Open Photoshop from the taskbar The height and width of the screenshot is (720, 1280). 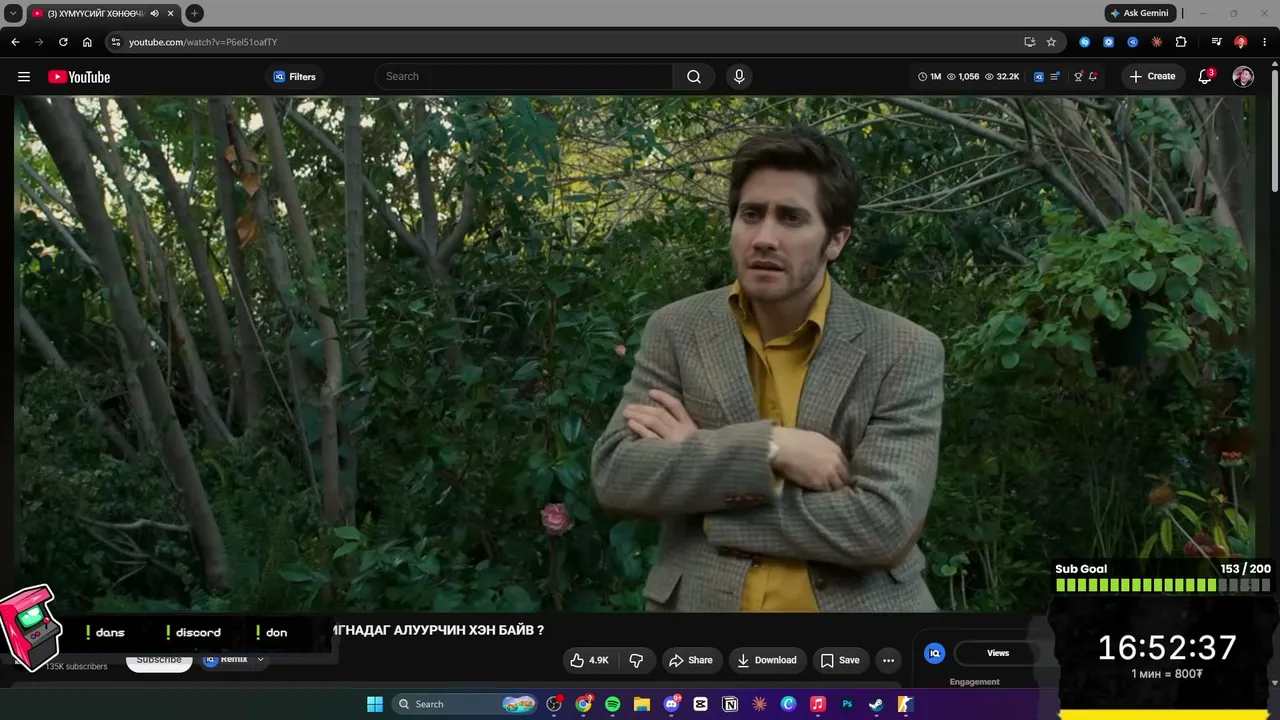[847, 704]
